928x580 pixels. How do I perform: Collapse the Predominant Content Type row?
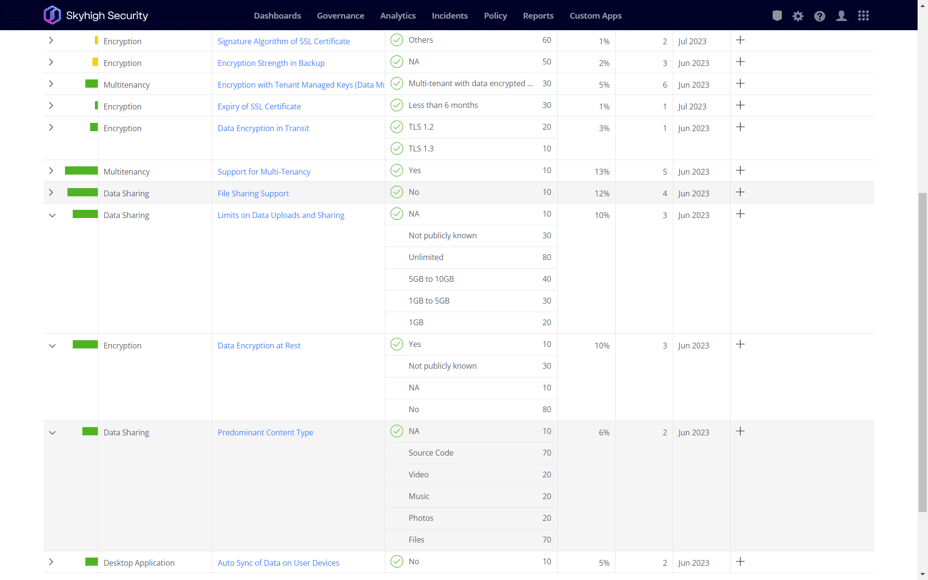(52, 433)
